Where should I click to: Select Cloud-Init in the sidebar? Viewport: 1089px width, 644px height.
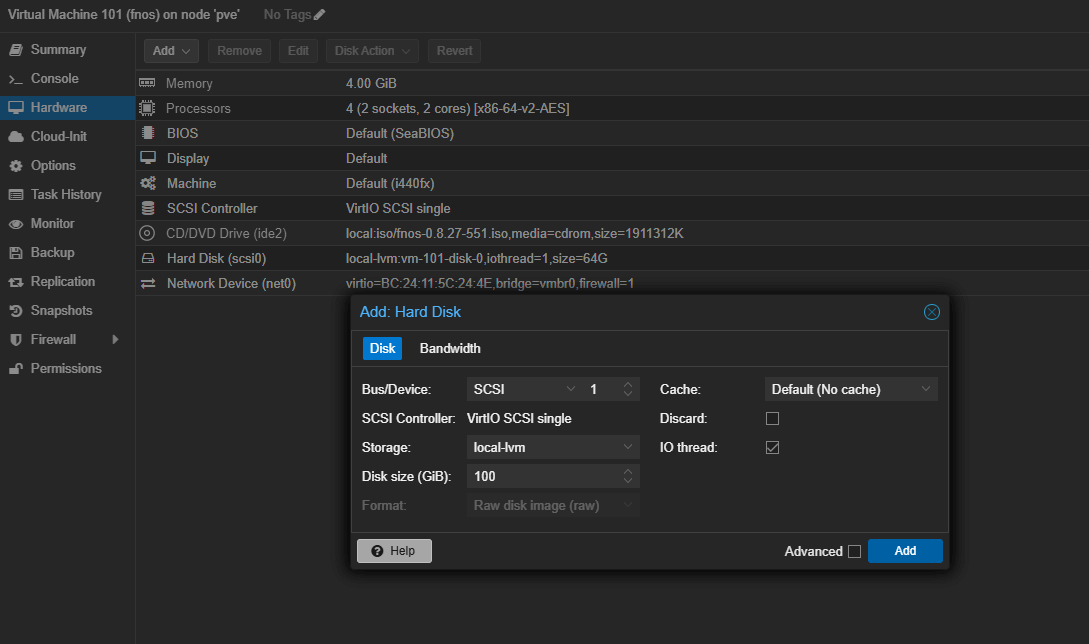pos(58,137)
